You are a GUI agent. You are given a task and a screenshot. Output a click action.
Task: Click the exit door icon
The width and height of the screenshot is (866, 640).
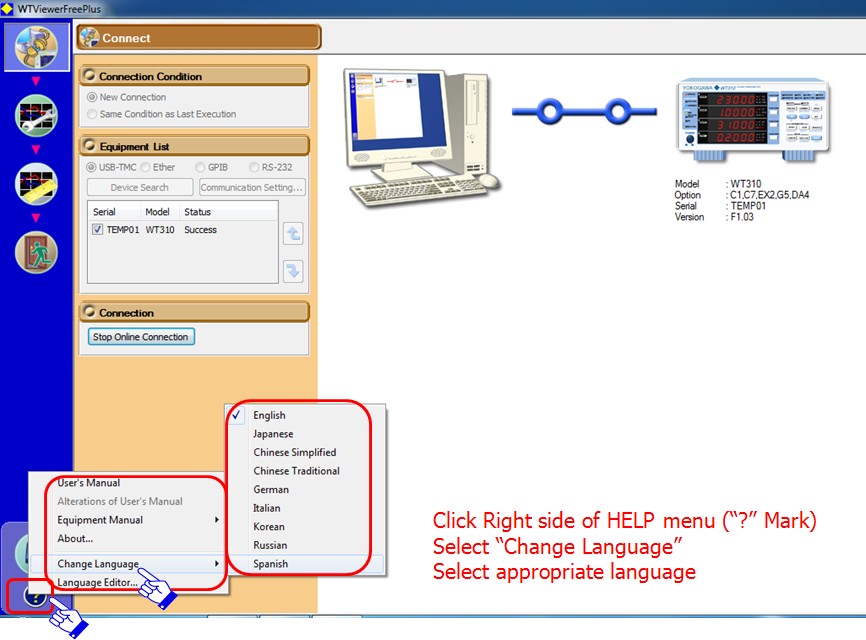[x=36, y=252]
